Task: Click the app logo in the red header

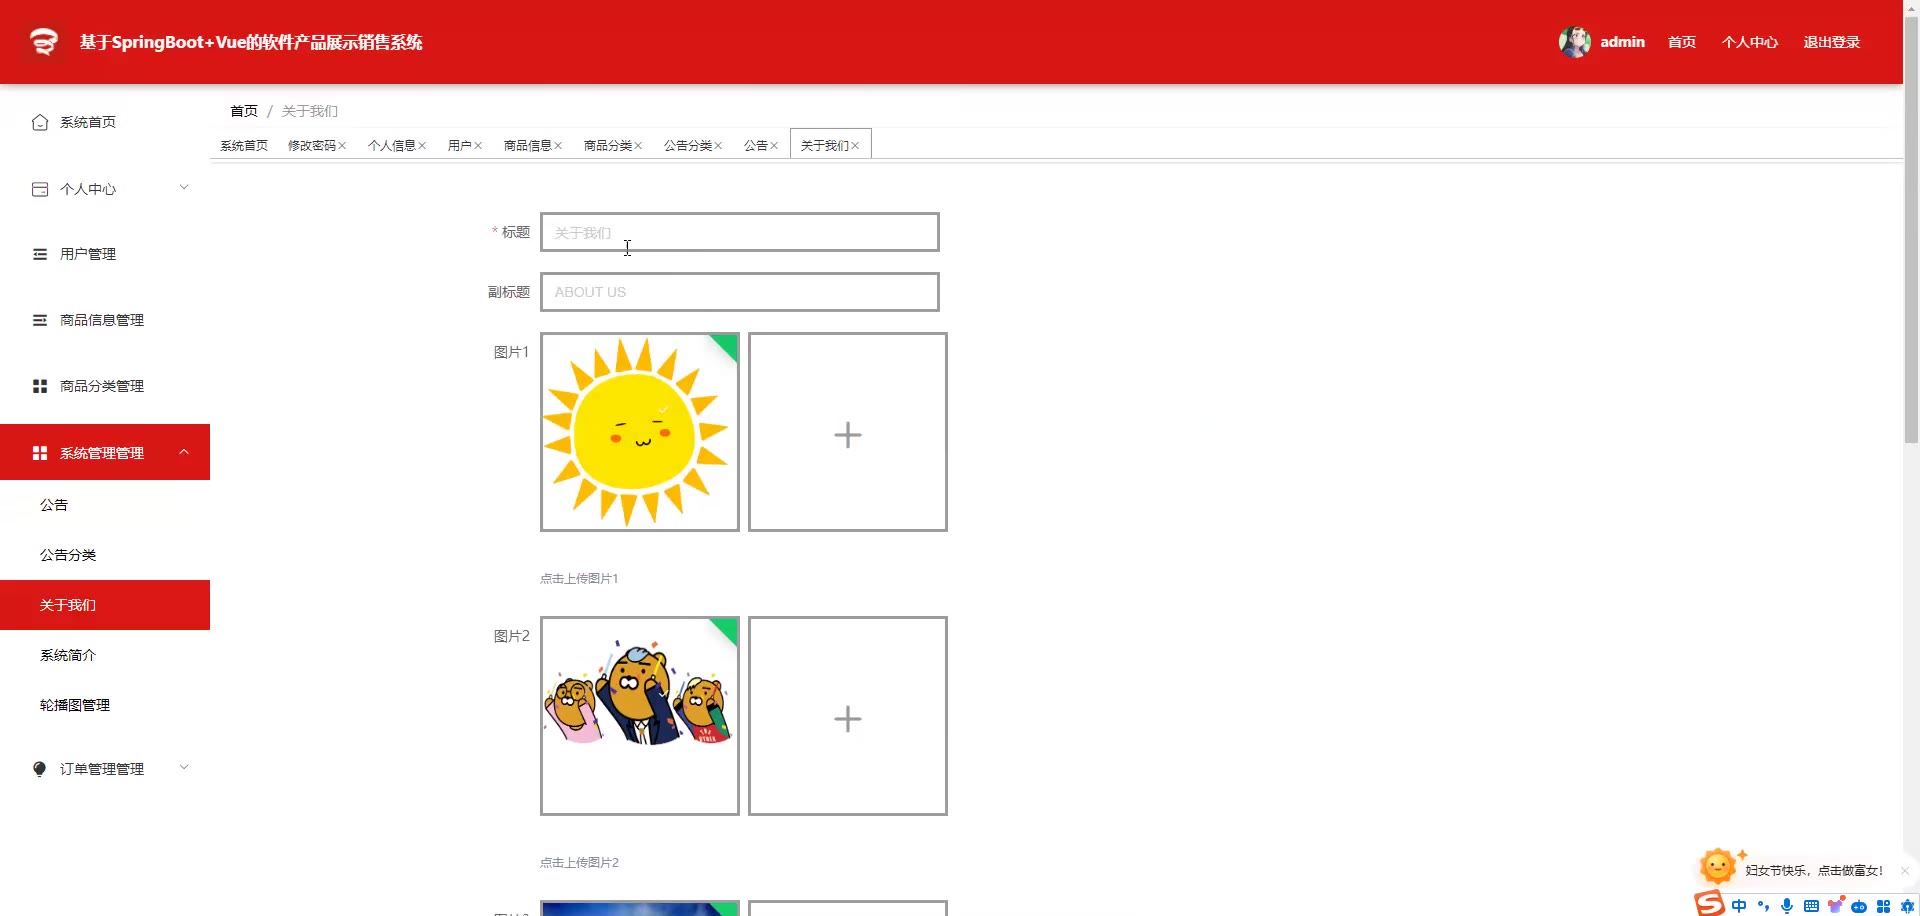Action: tap(44, 42)
